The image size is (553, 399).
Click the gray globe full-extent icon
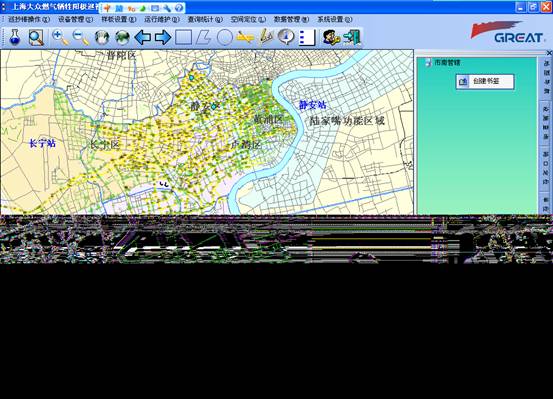coord(102,37)
